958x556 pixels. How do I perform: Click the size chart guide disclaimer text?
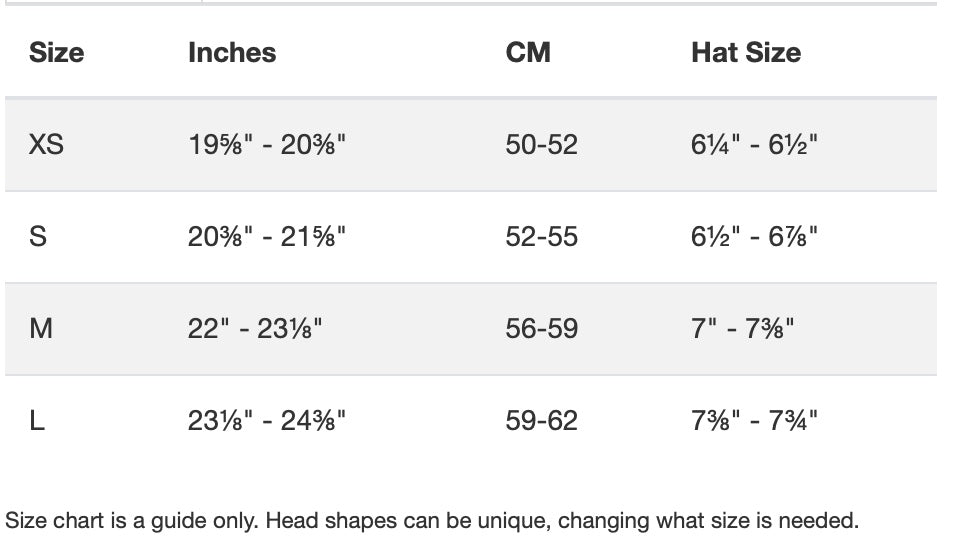[432, 521]
